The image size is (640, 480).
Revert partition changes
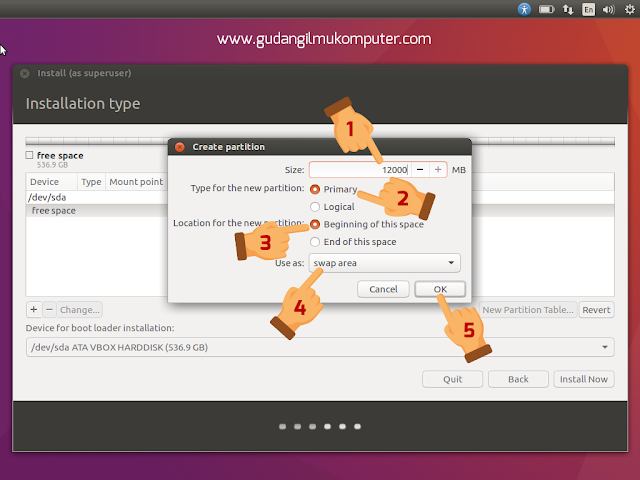pos(596,310)
